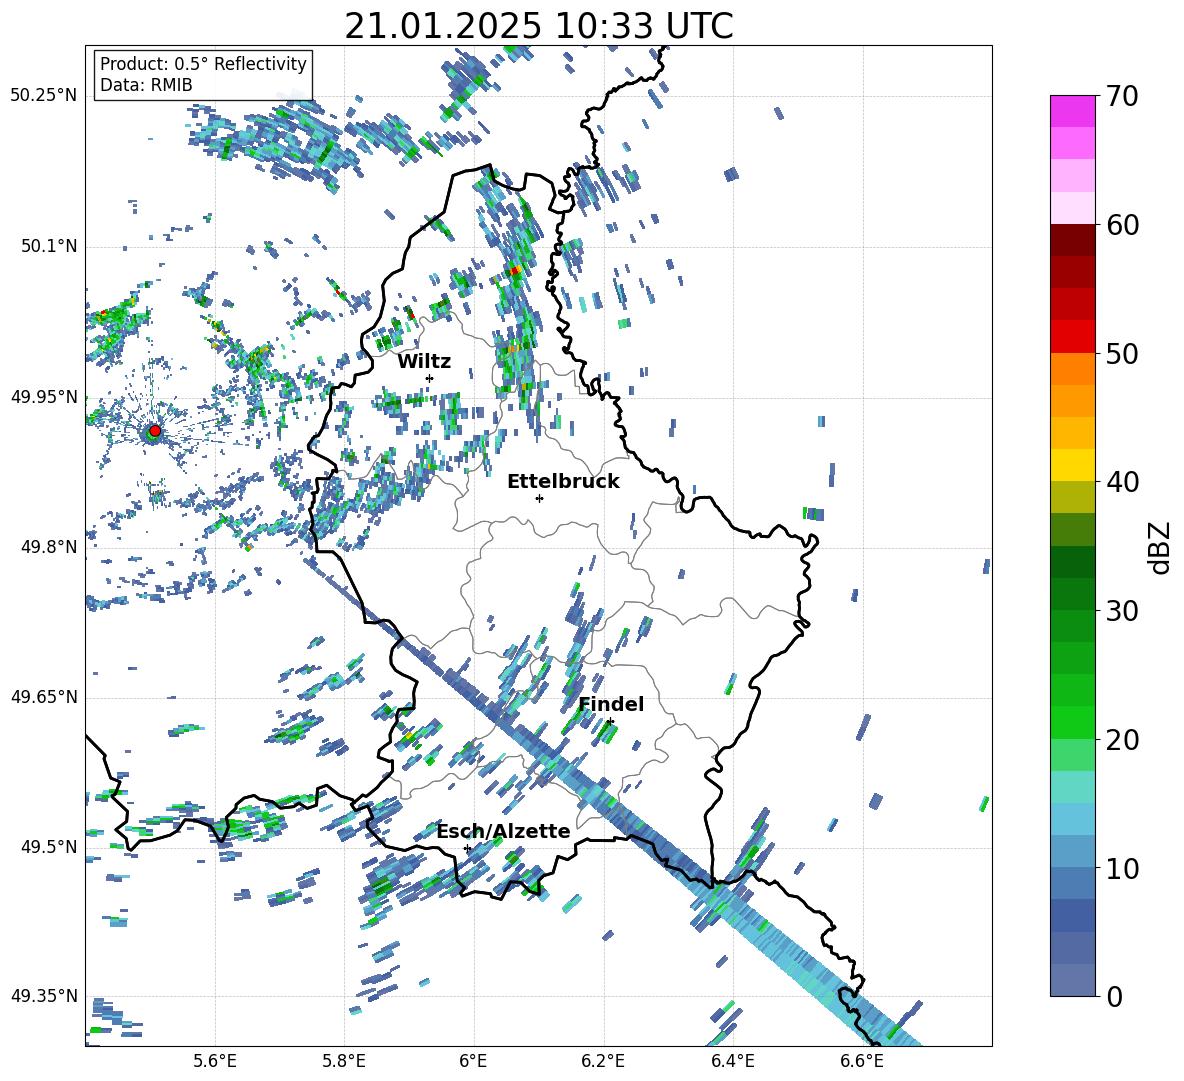
Task: Click the 50.25°N latitude label
Action: (44, 96)
